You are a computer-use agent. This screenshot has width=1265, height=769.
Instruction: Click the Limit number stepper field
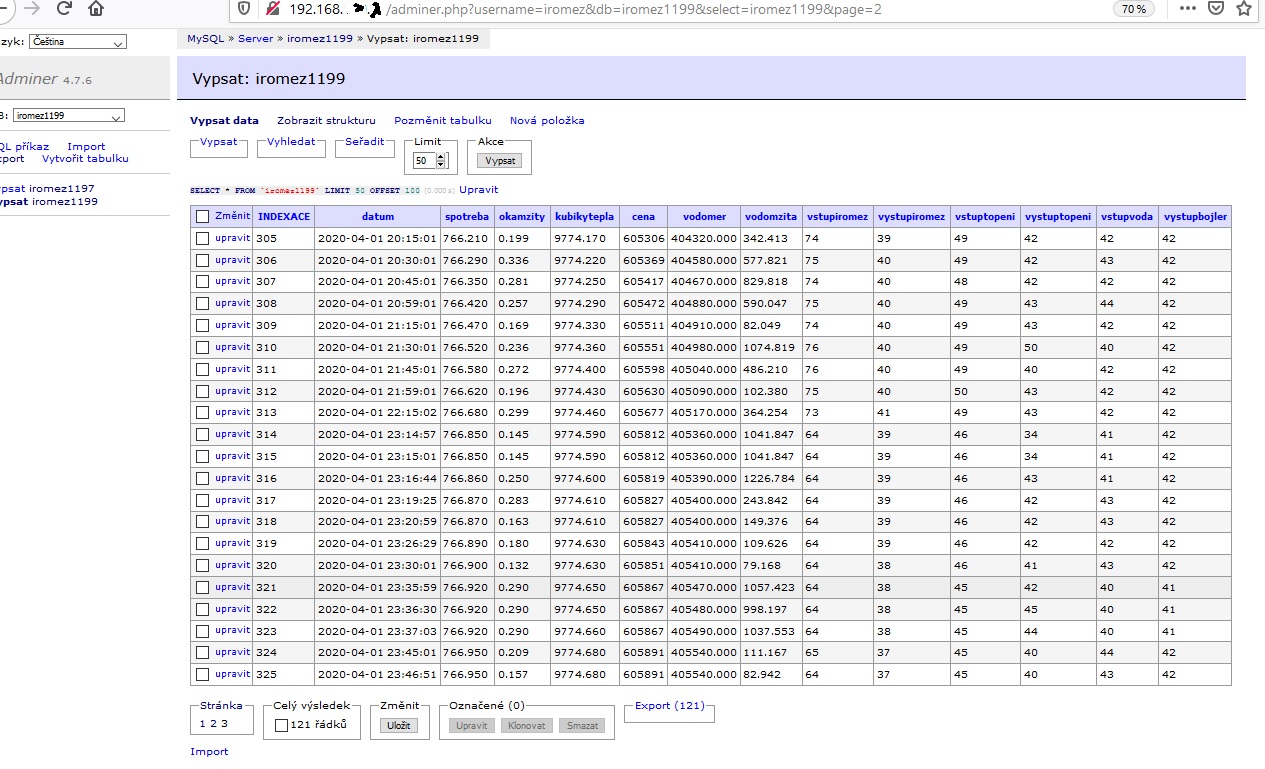coord(425,160)
